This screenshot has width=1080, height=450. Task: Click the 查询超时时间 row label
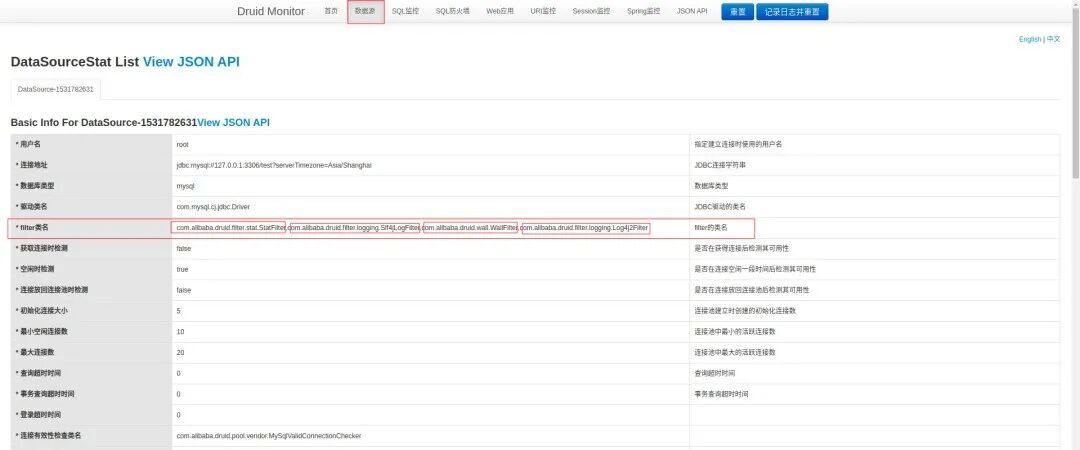[x=41, y=373]
